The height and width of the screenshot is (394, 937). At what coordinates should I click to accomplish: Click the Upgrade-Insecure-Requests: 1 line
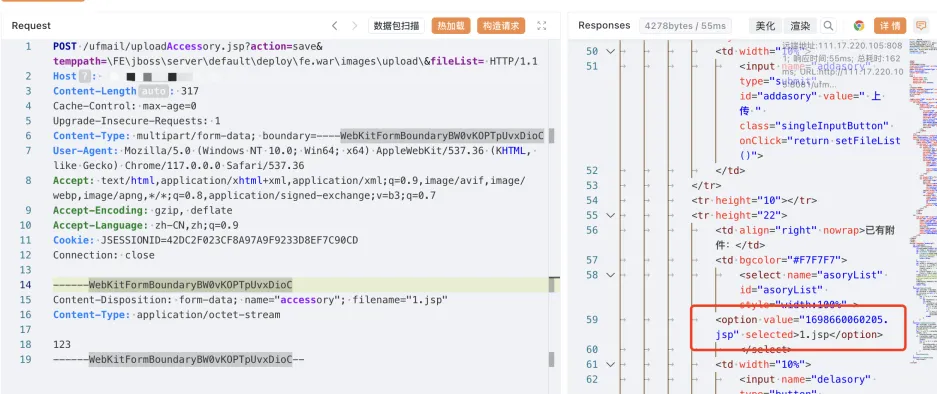(x=136, y=121)
